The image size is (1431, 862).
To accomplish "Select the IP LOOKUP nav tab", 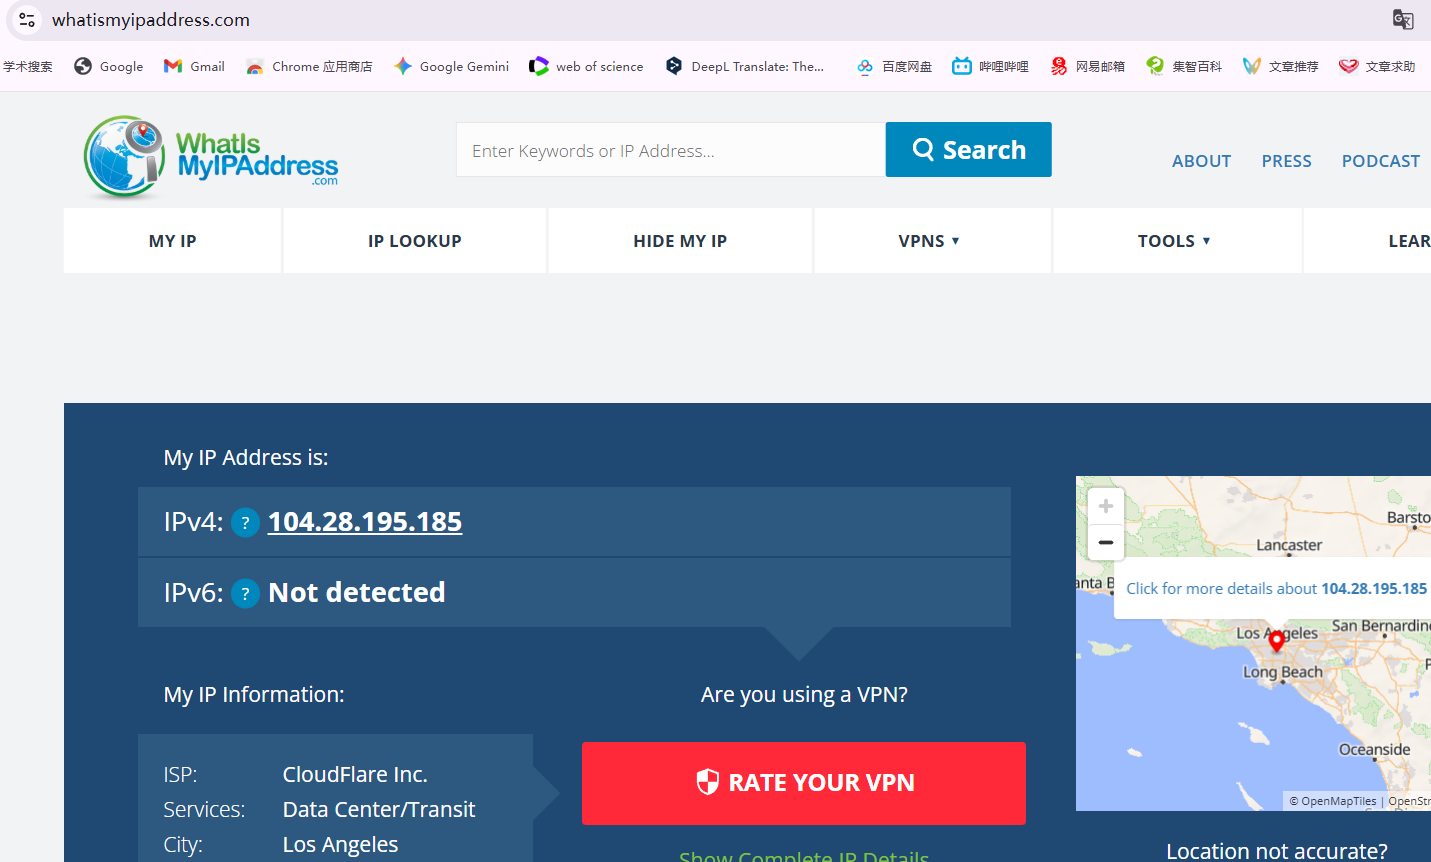I will tap(415, 241).
